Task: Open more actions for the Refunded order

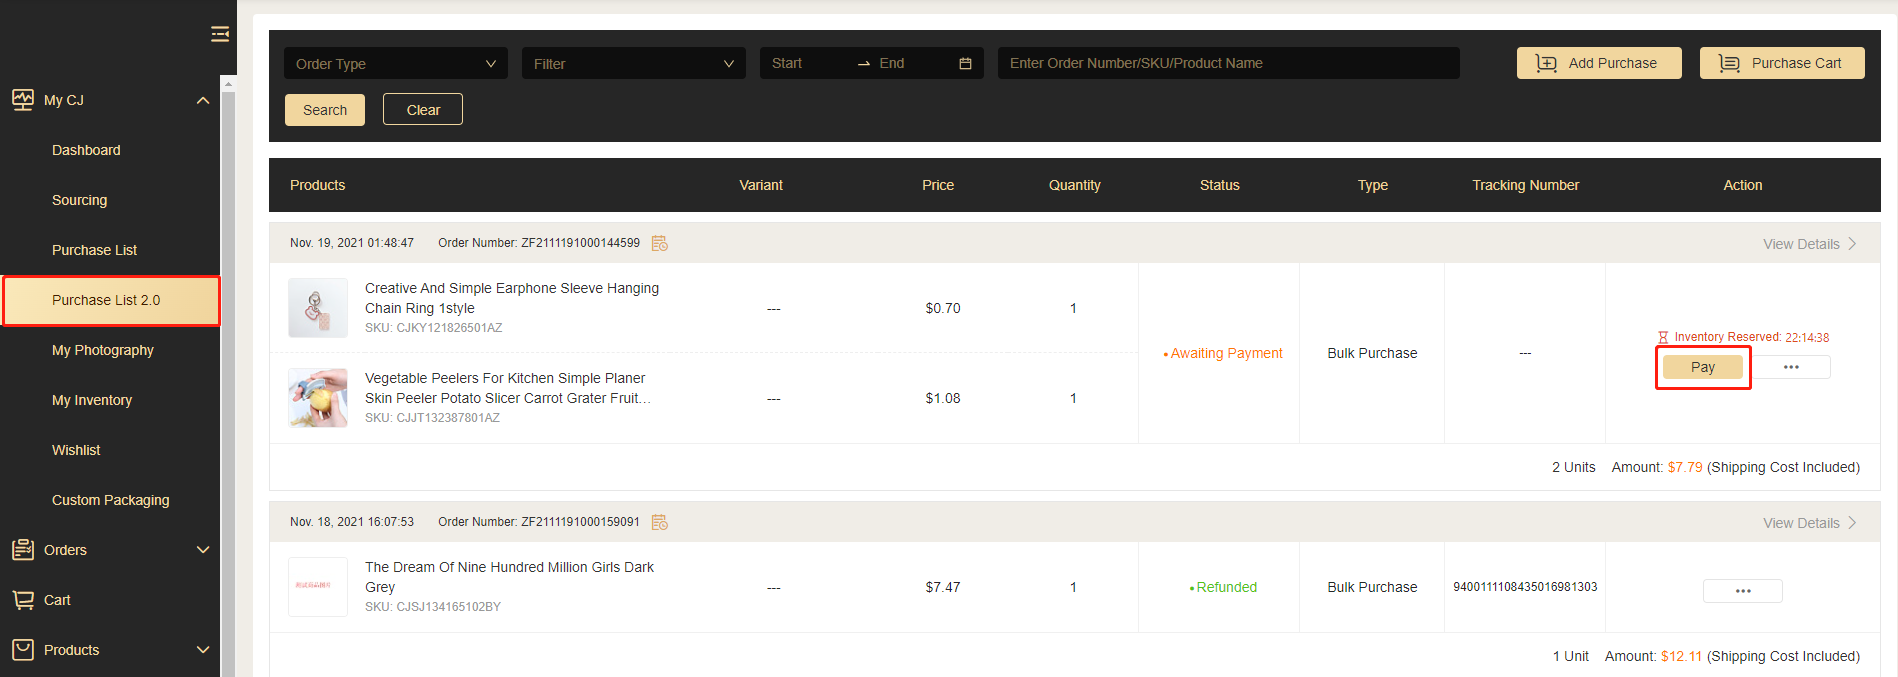Action: pos(1742,591)
